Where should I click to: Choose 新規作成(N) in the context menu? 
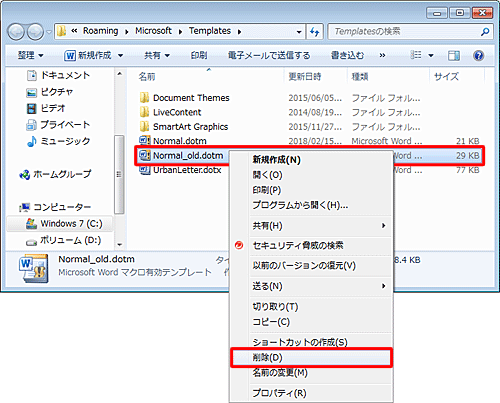coord(310,160)
